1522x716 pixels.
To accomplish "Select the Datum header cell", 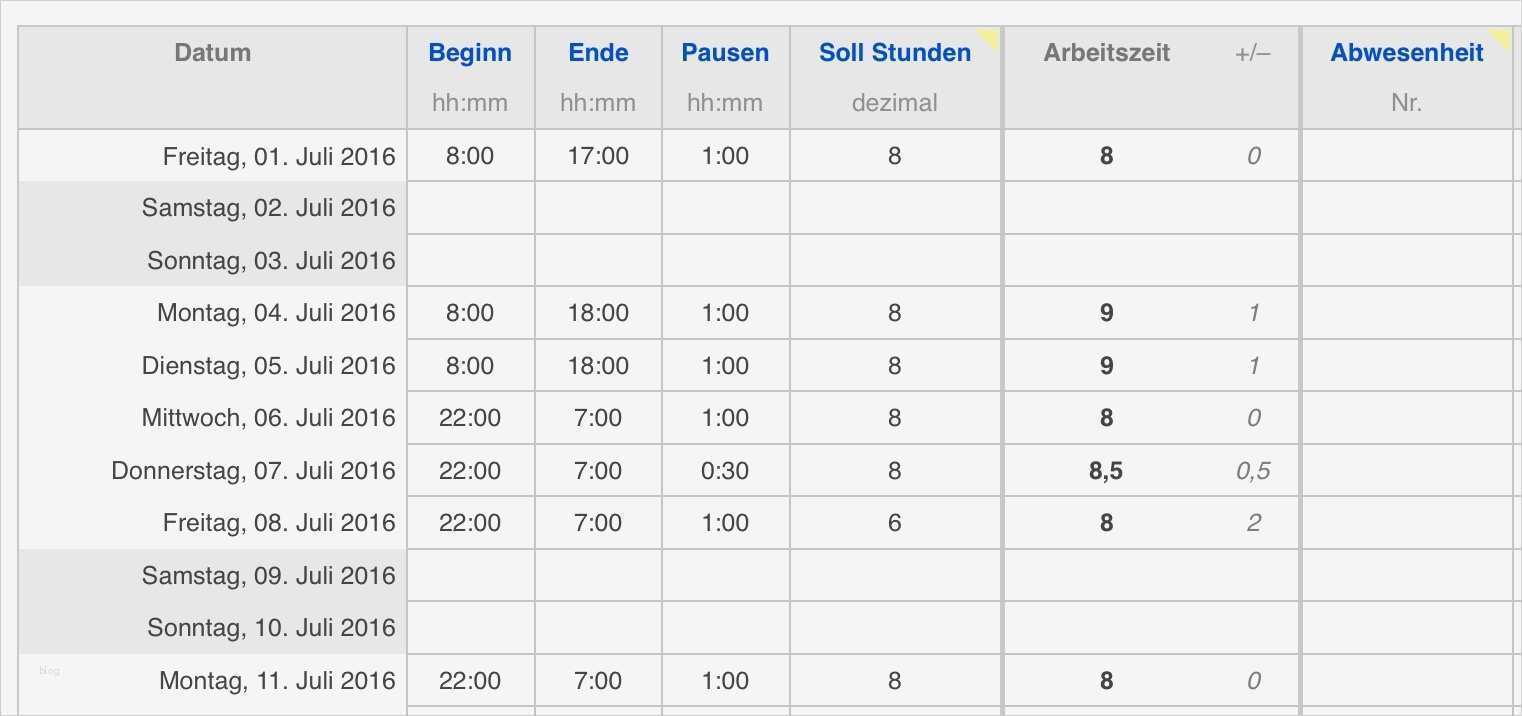I will 212,53.
